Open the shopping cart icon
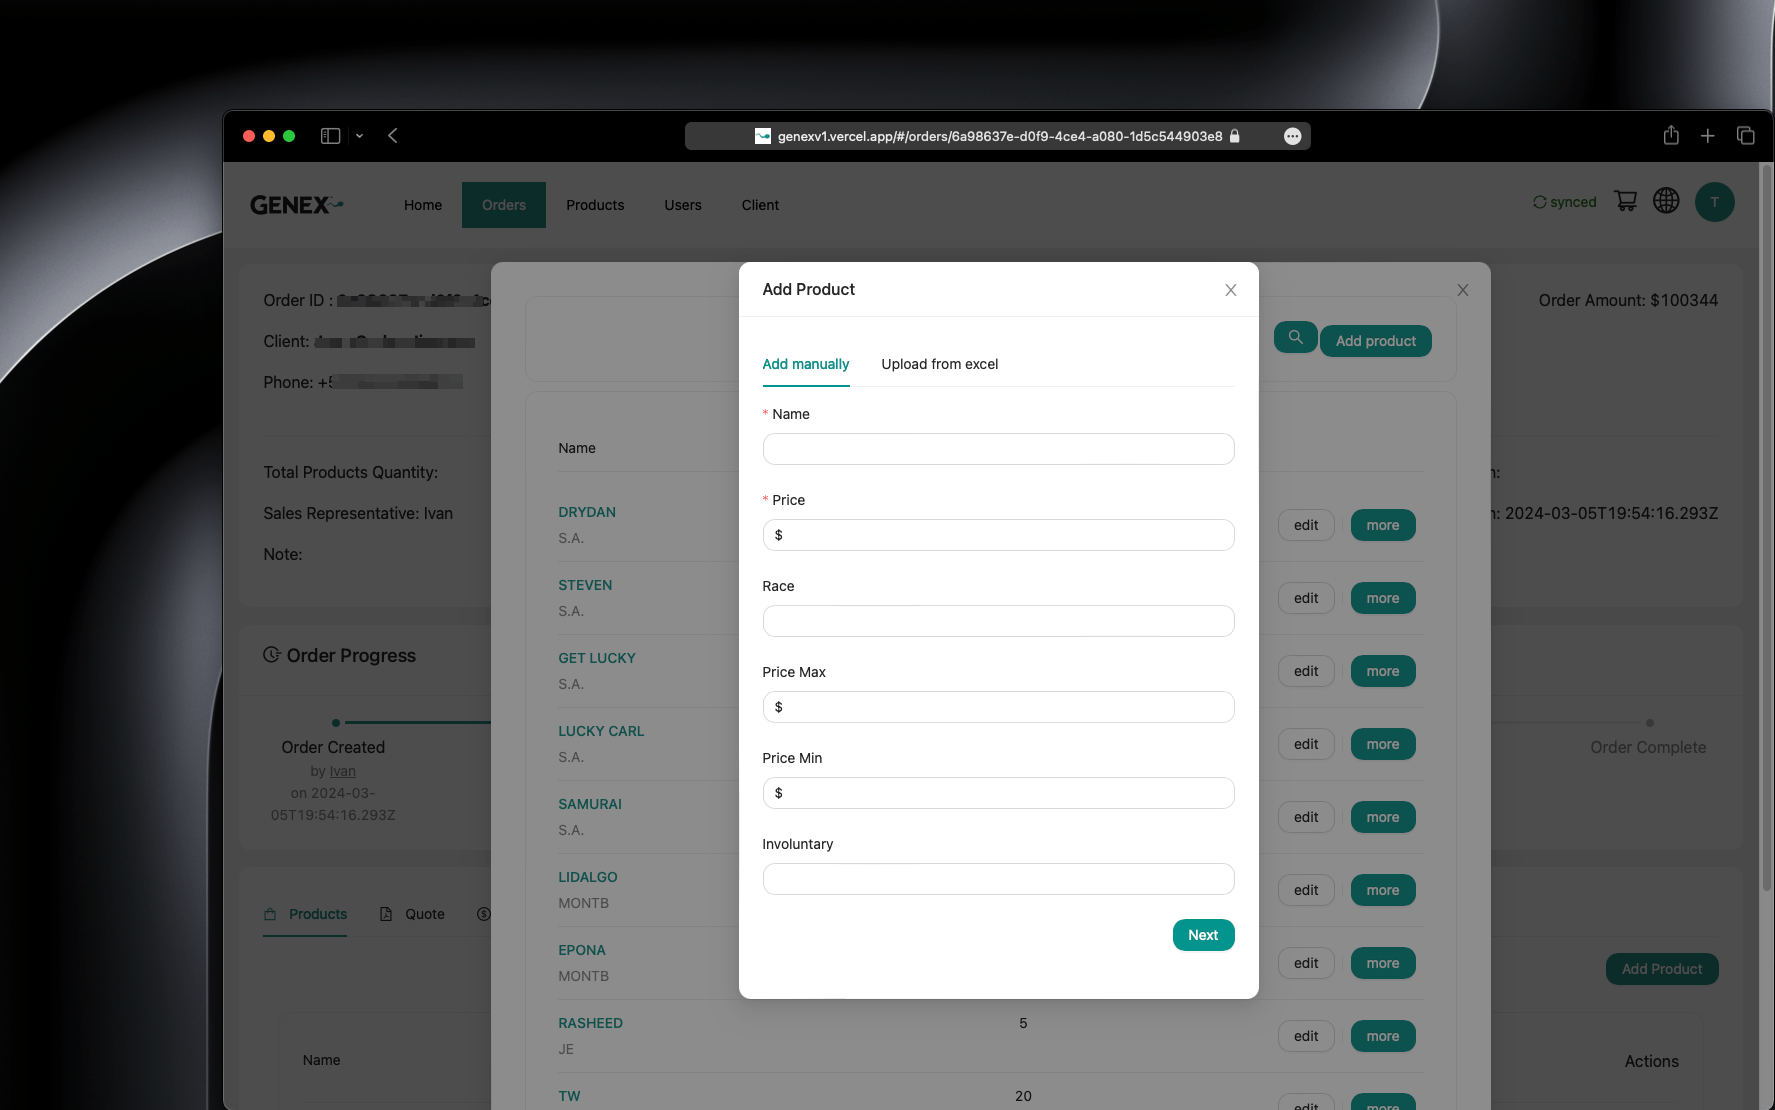The width and height of the screenshot is (1775, 1110). click(x=1626, y=201)
